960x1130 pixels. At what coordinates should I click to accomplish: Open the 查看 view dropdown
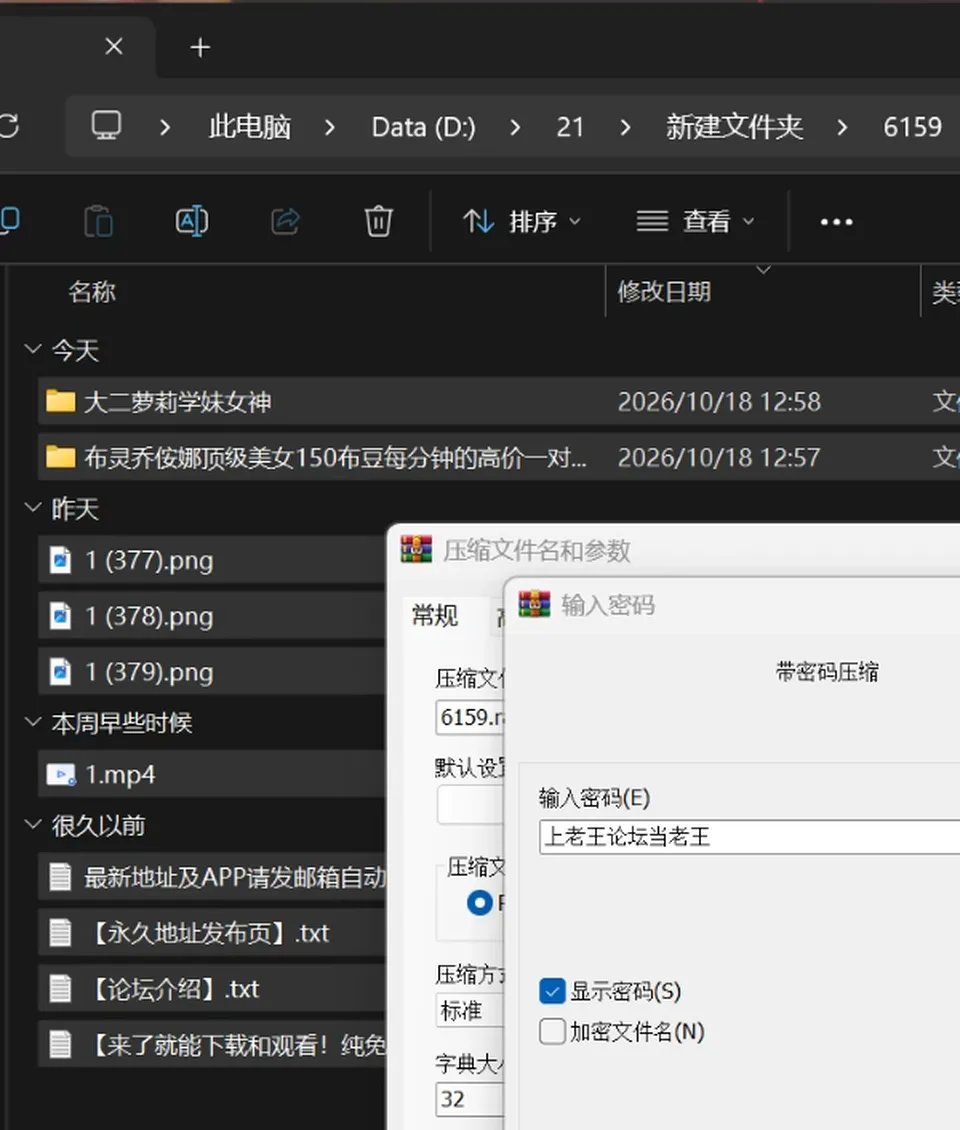[695, 221]
